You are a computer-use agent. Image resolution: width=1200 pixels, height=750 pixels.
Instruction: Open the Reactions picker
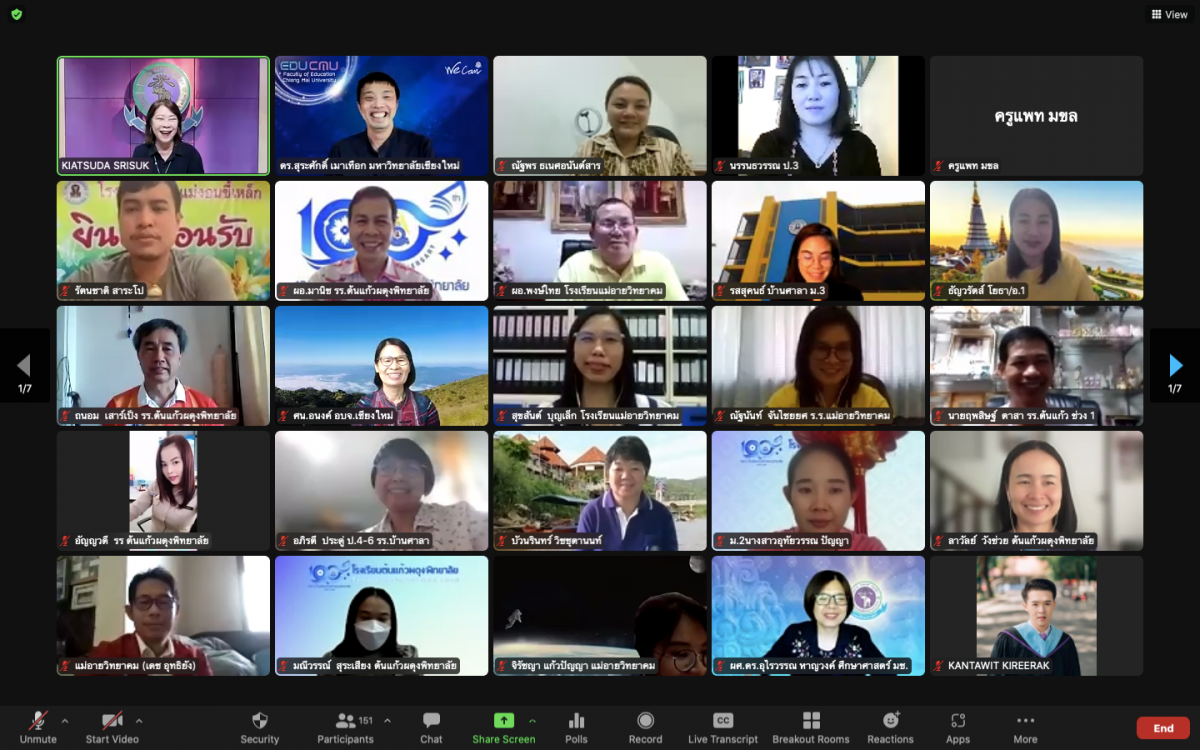[x=890, y=727]
